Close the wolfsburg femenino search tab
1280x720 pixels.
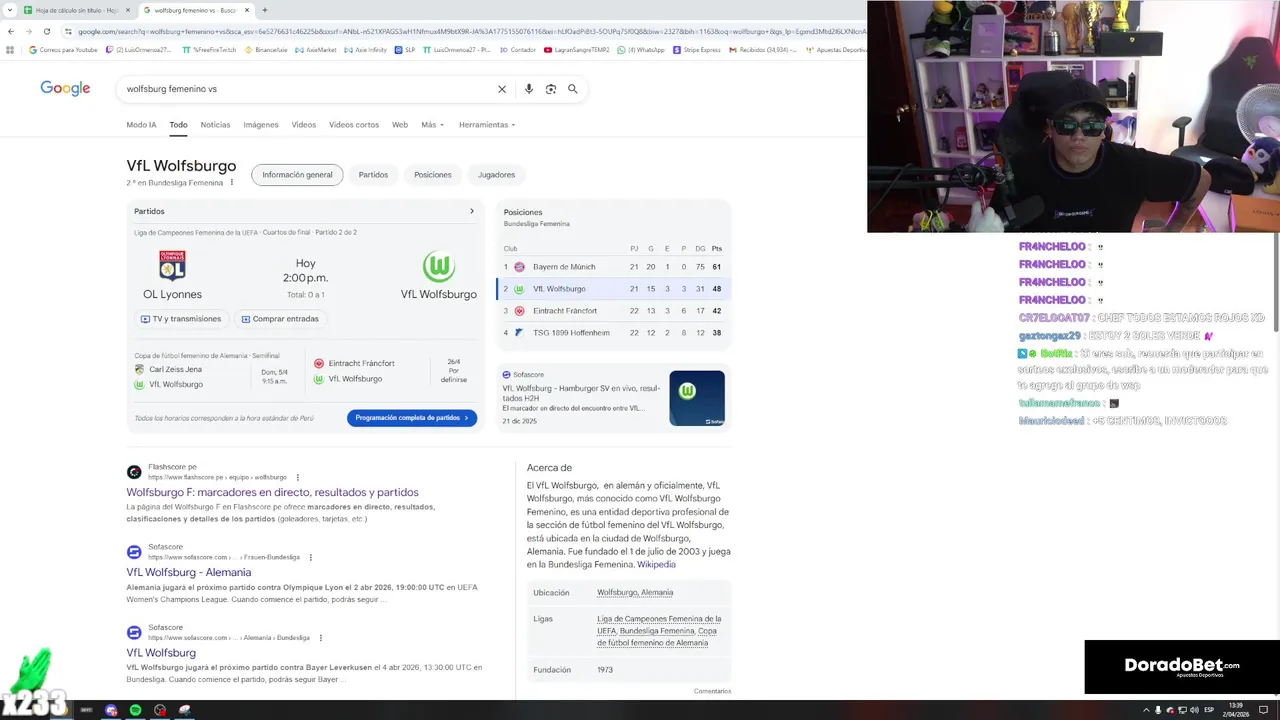247,10
